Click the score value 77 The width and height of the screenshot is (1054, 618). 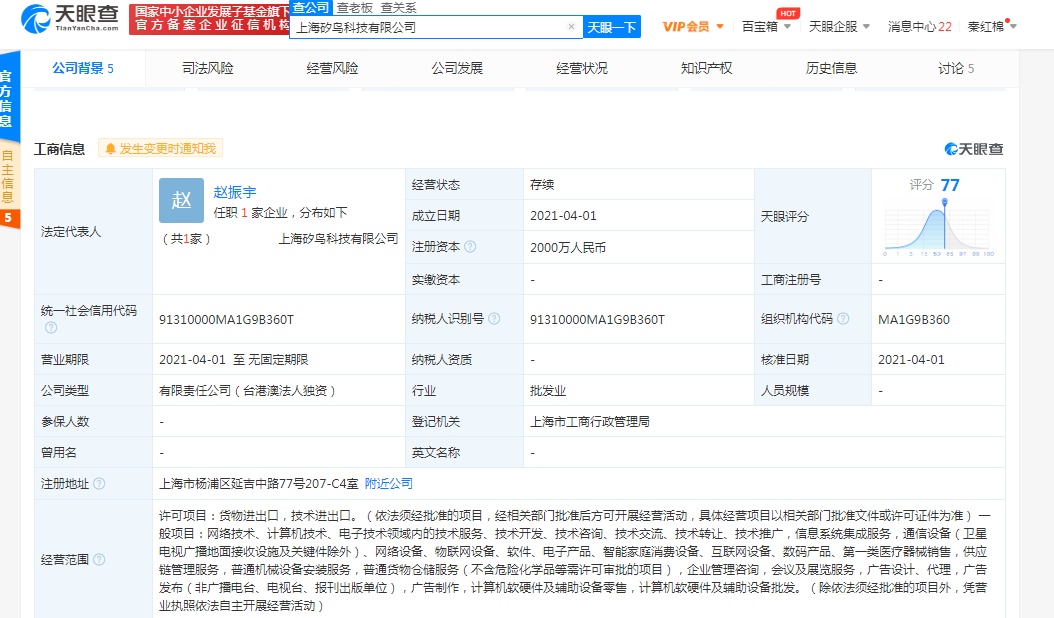point(950,185)
